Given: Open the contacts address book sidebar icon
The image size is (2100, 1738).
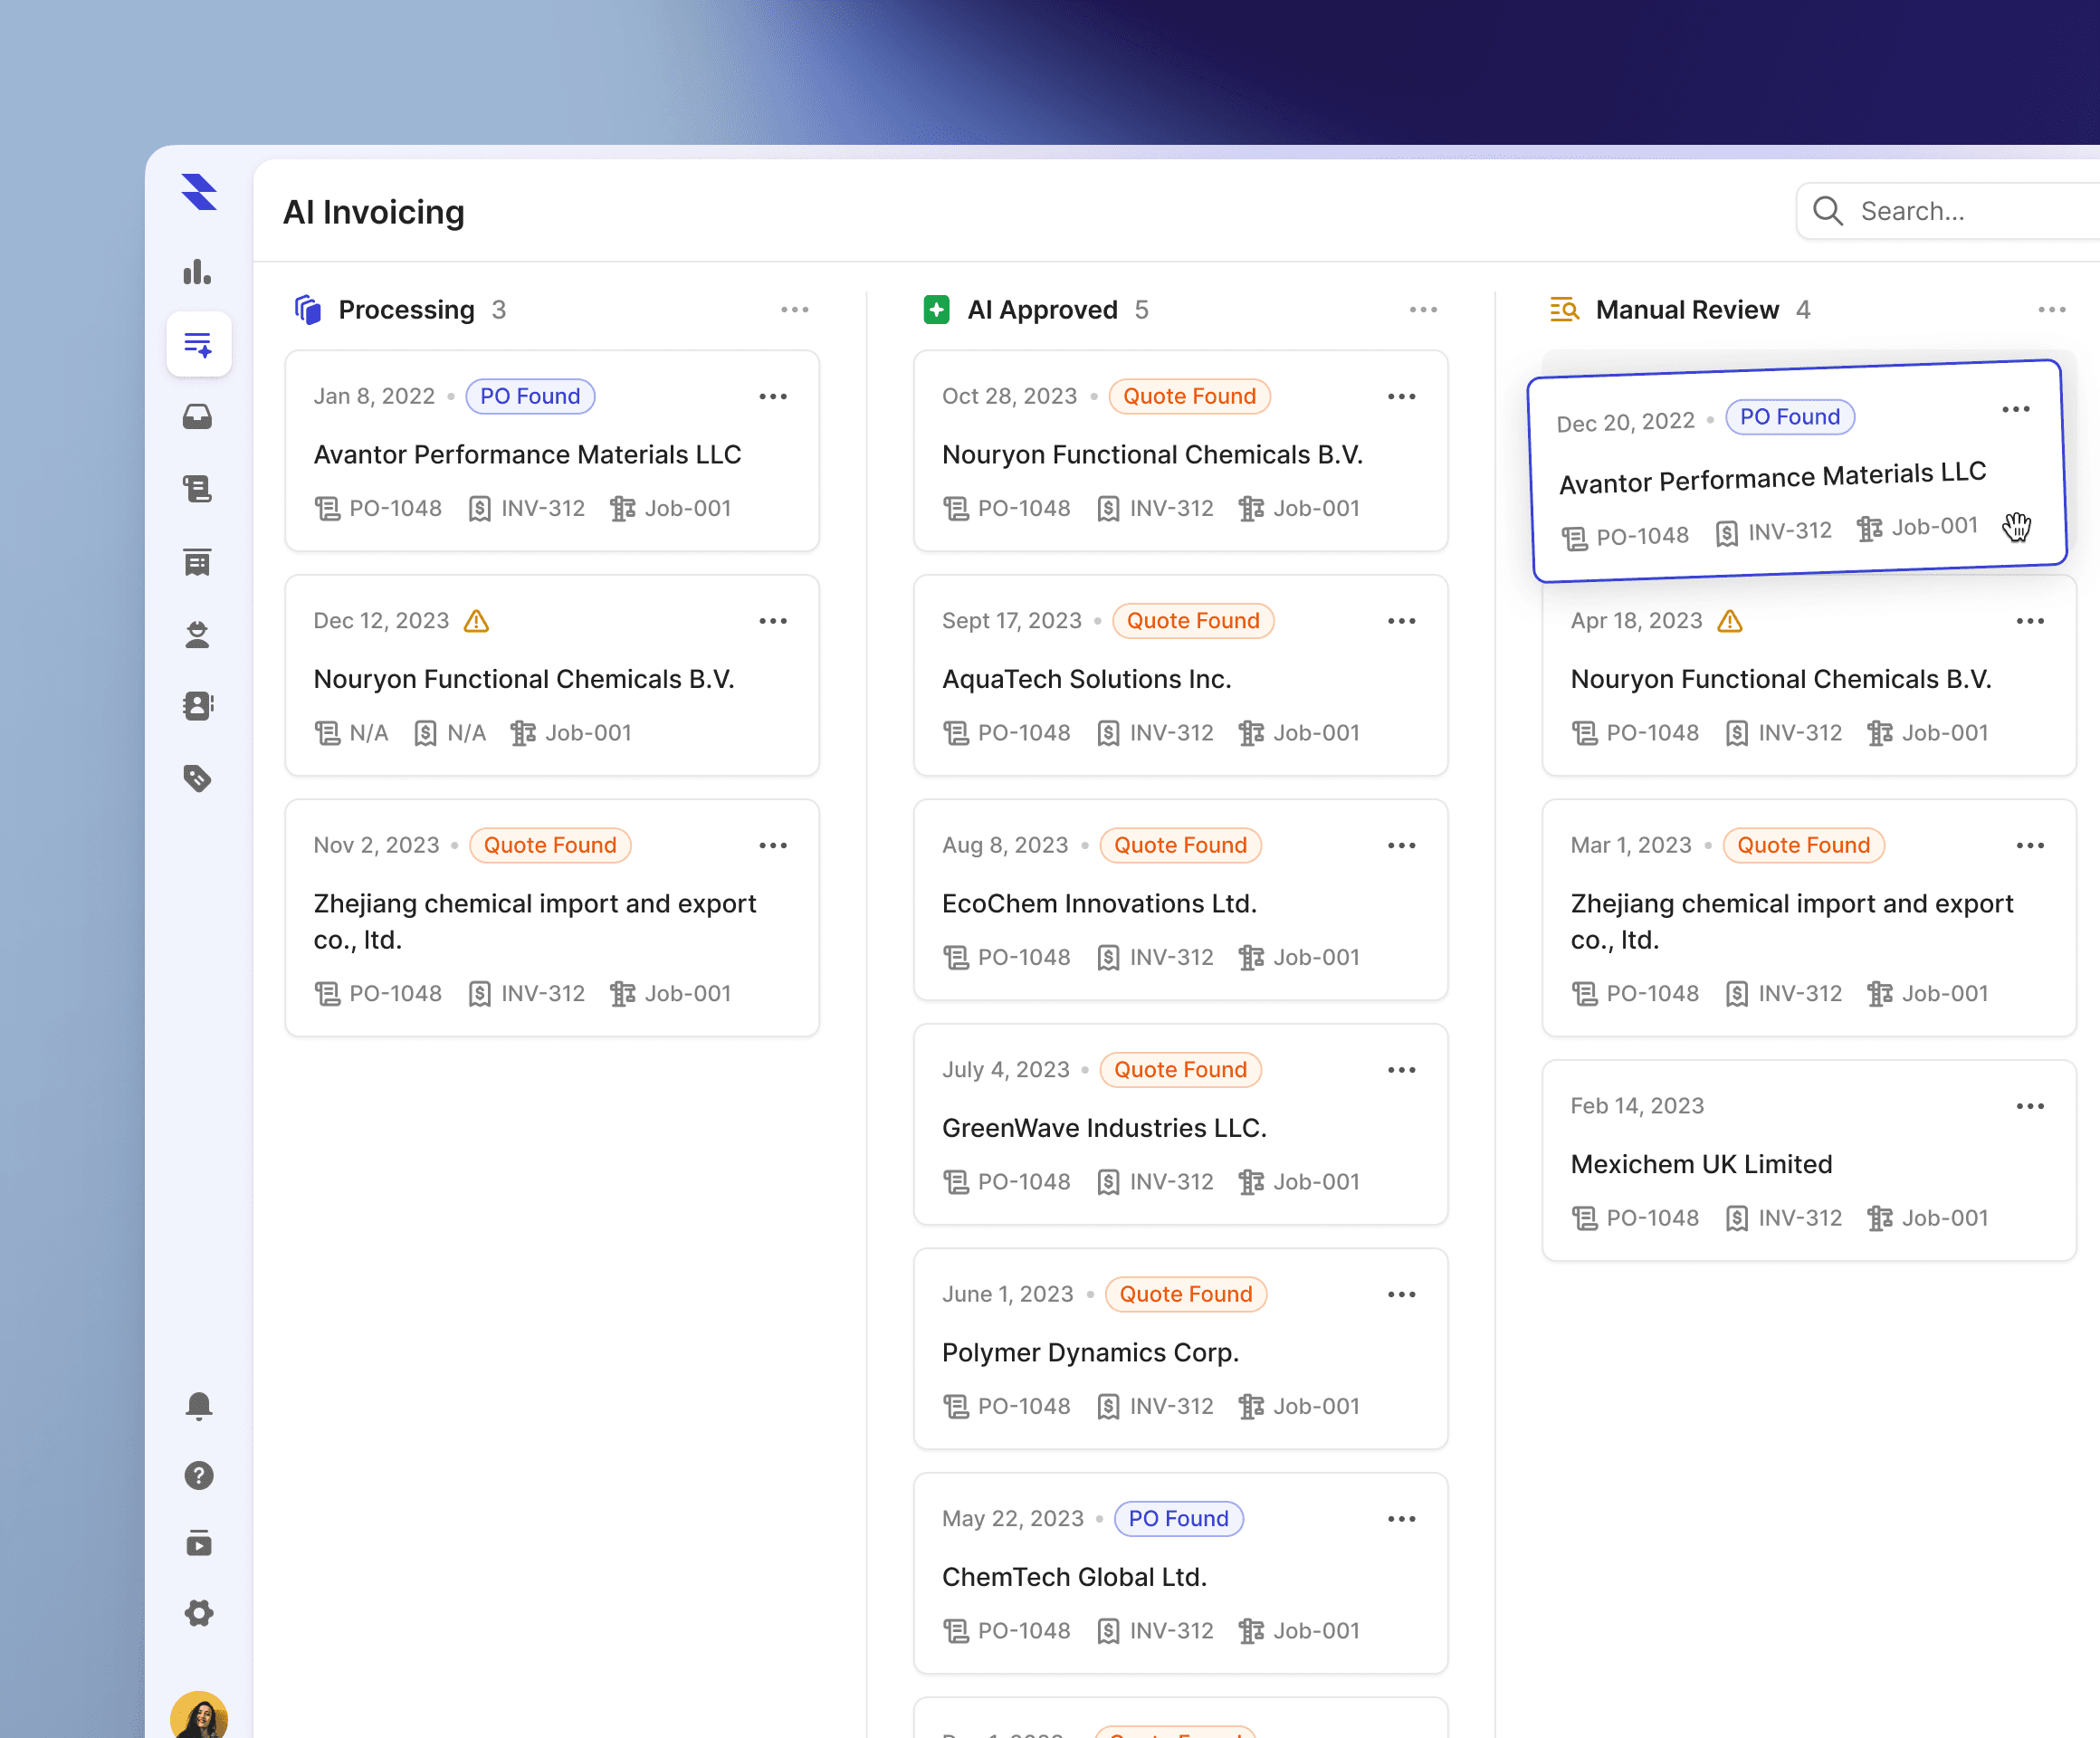Looking at the screenshot, I should tap(198, 706).
